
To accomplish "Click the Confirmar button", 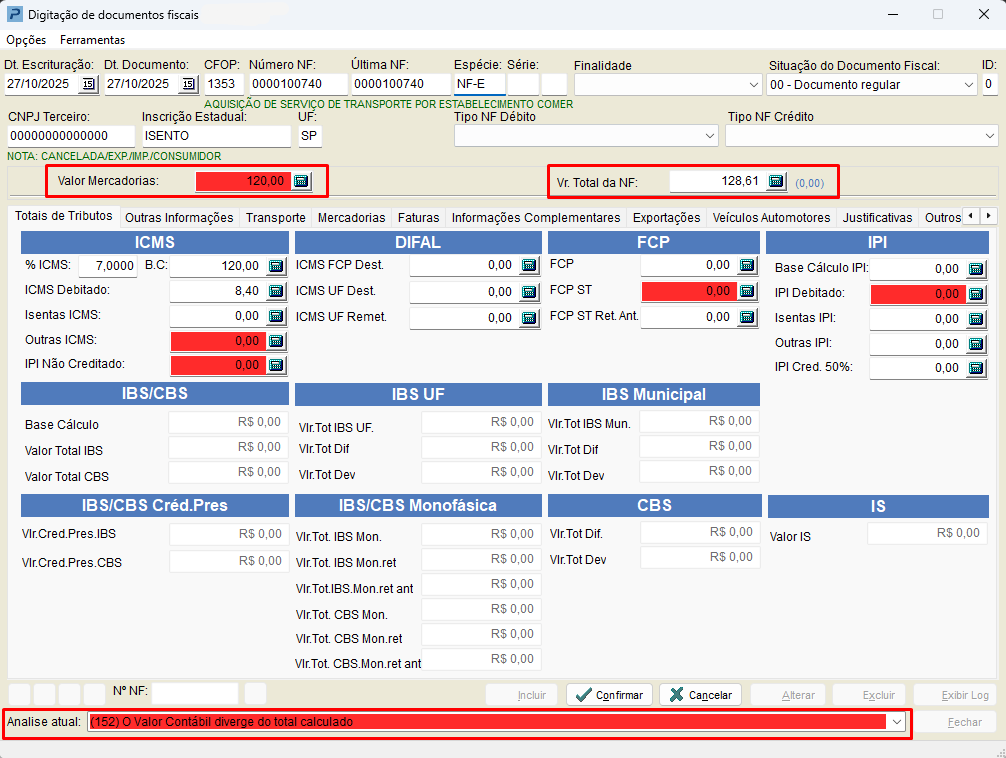I will pos(610,695).
